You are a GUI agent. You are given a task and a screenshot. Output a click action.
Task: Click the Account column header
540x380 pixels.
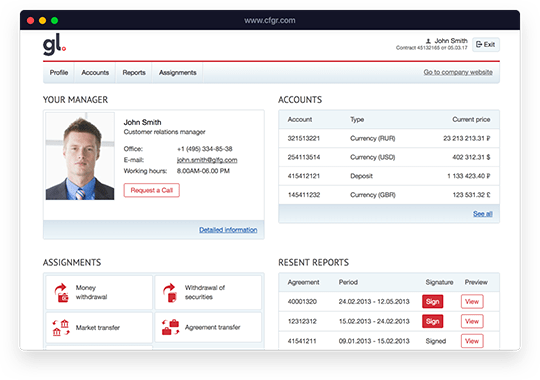coord(300,120)
